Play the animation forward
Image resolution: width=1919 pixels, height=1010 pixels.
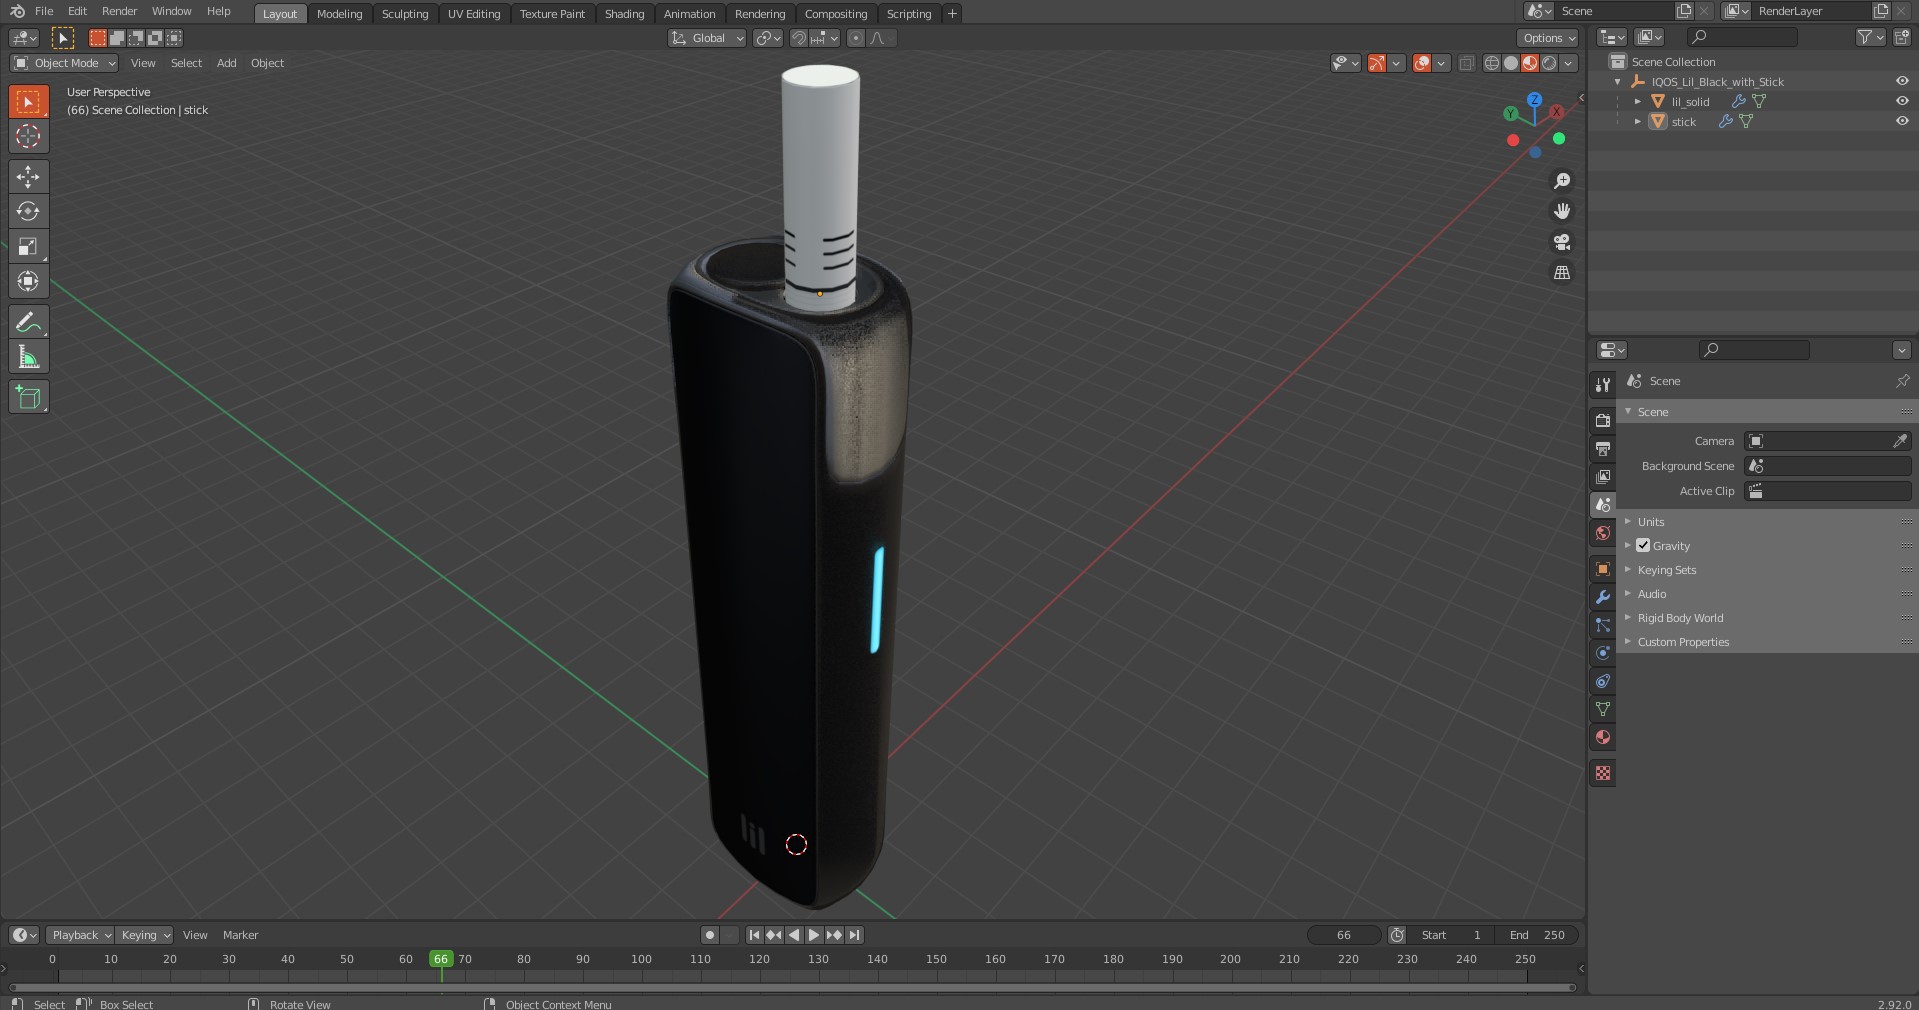click(x=814, y=935)
